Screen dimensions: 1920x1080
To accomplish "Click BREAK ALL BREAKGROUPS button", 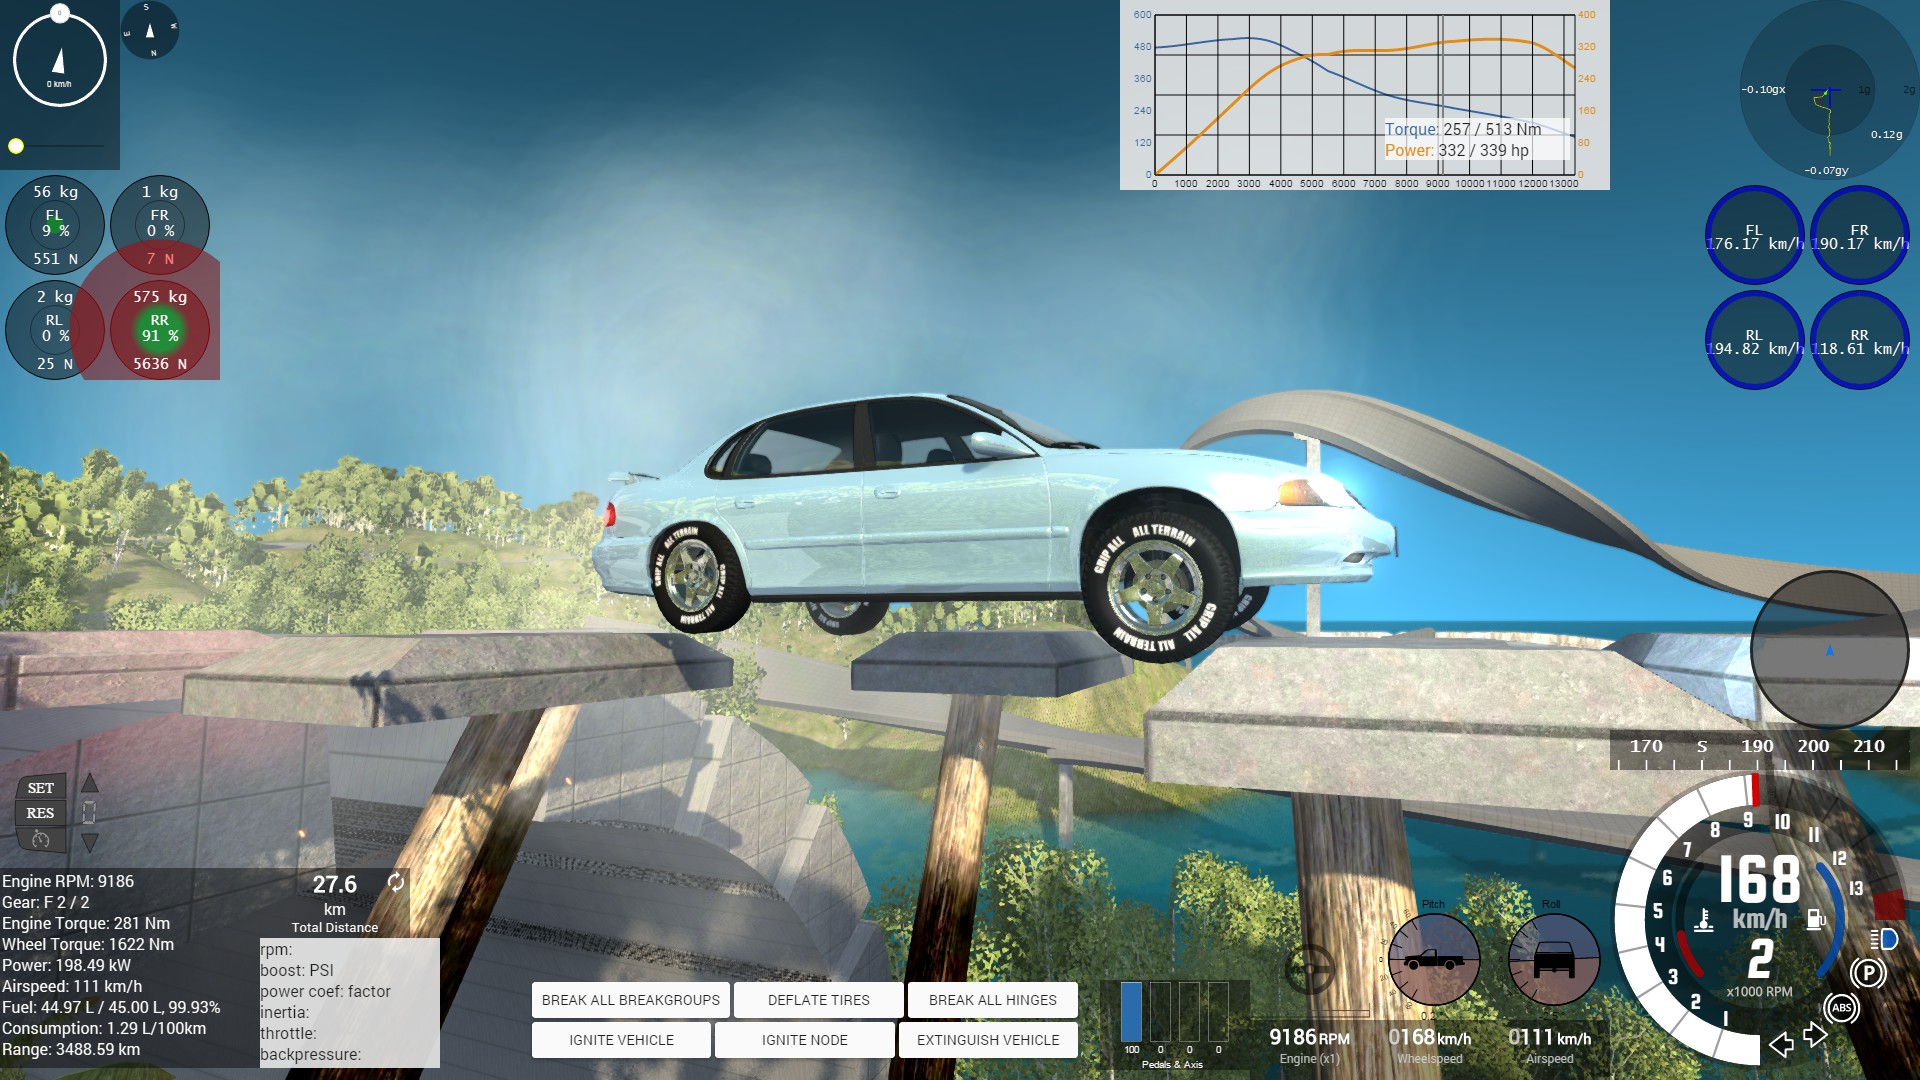I will click(630, 1000).
